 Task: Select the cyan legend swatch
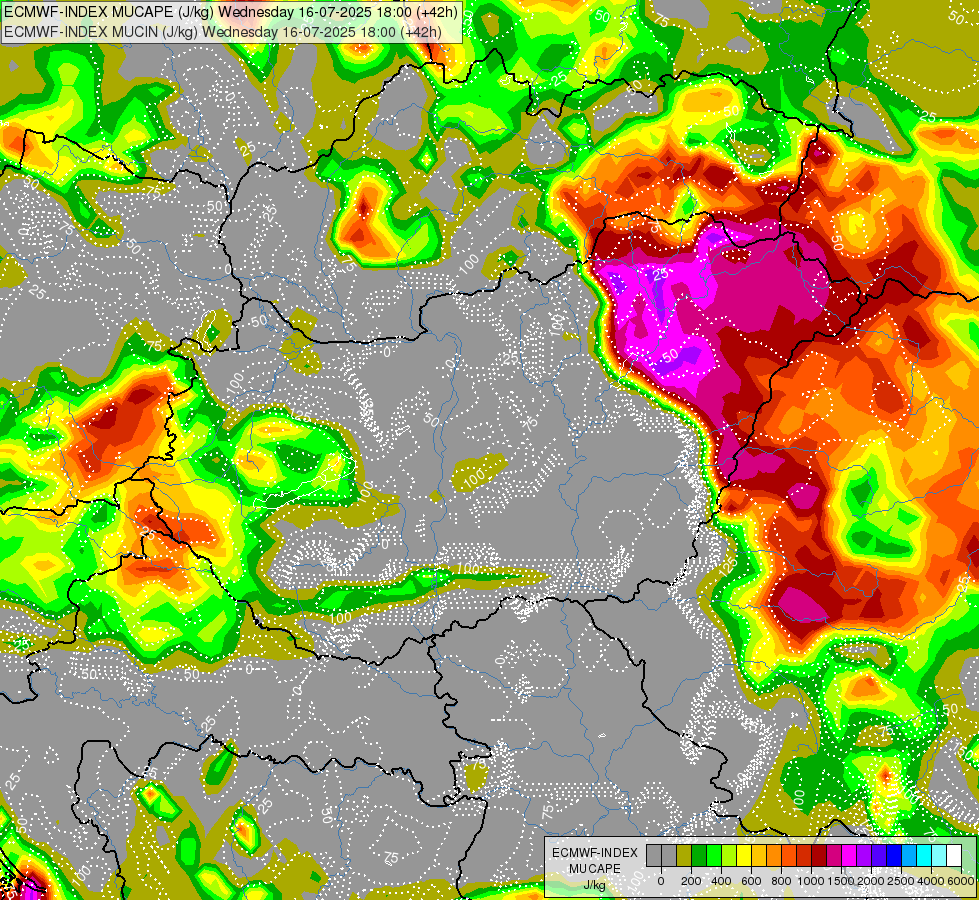click(x=923, y=856)
